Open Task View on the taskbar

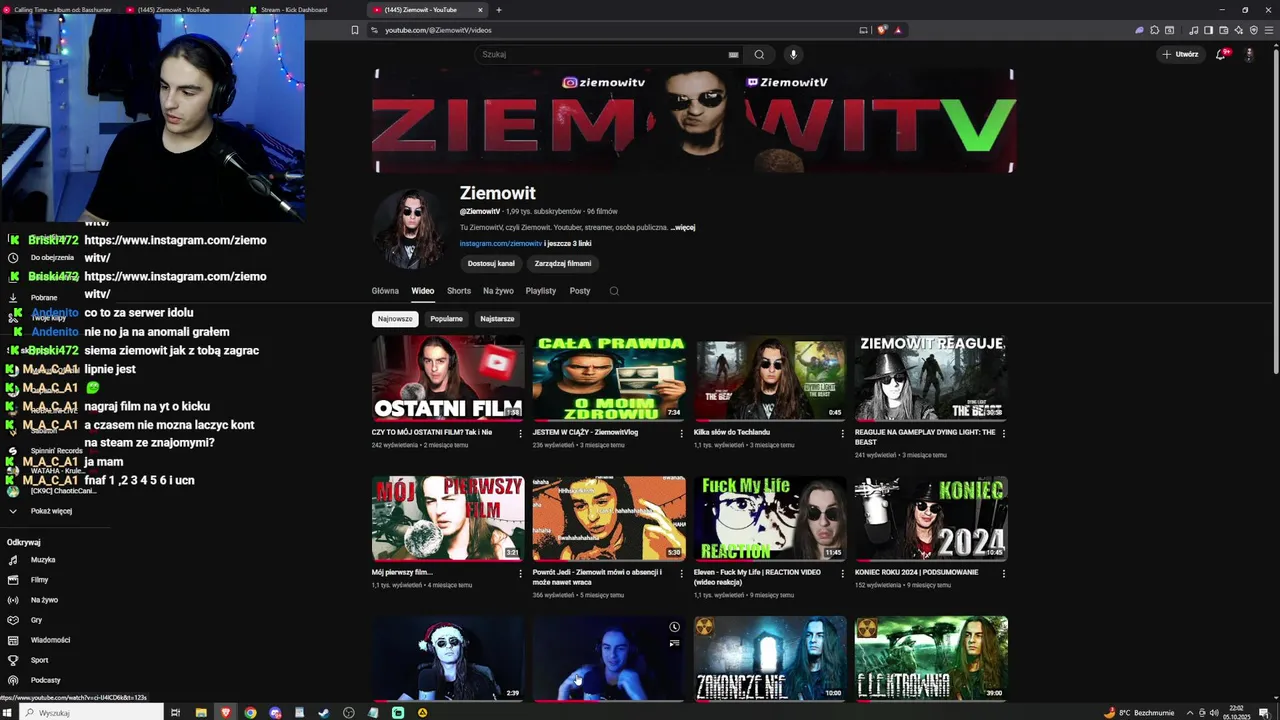175,712
